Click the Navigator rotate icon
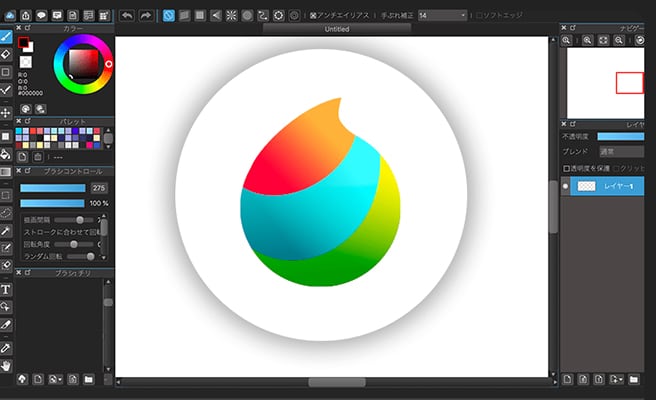Viewport: 656px width, 400px height. [x=640, y=40]
